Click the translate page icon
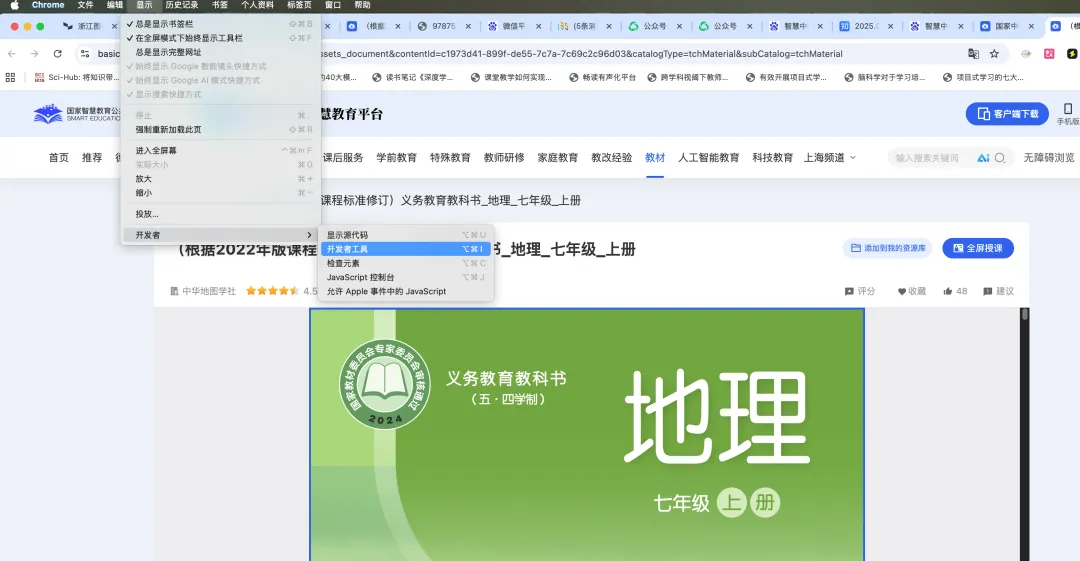This screenshot has width=1080, height=561. [x=973, y=54]
